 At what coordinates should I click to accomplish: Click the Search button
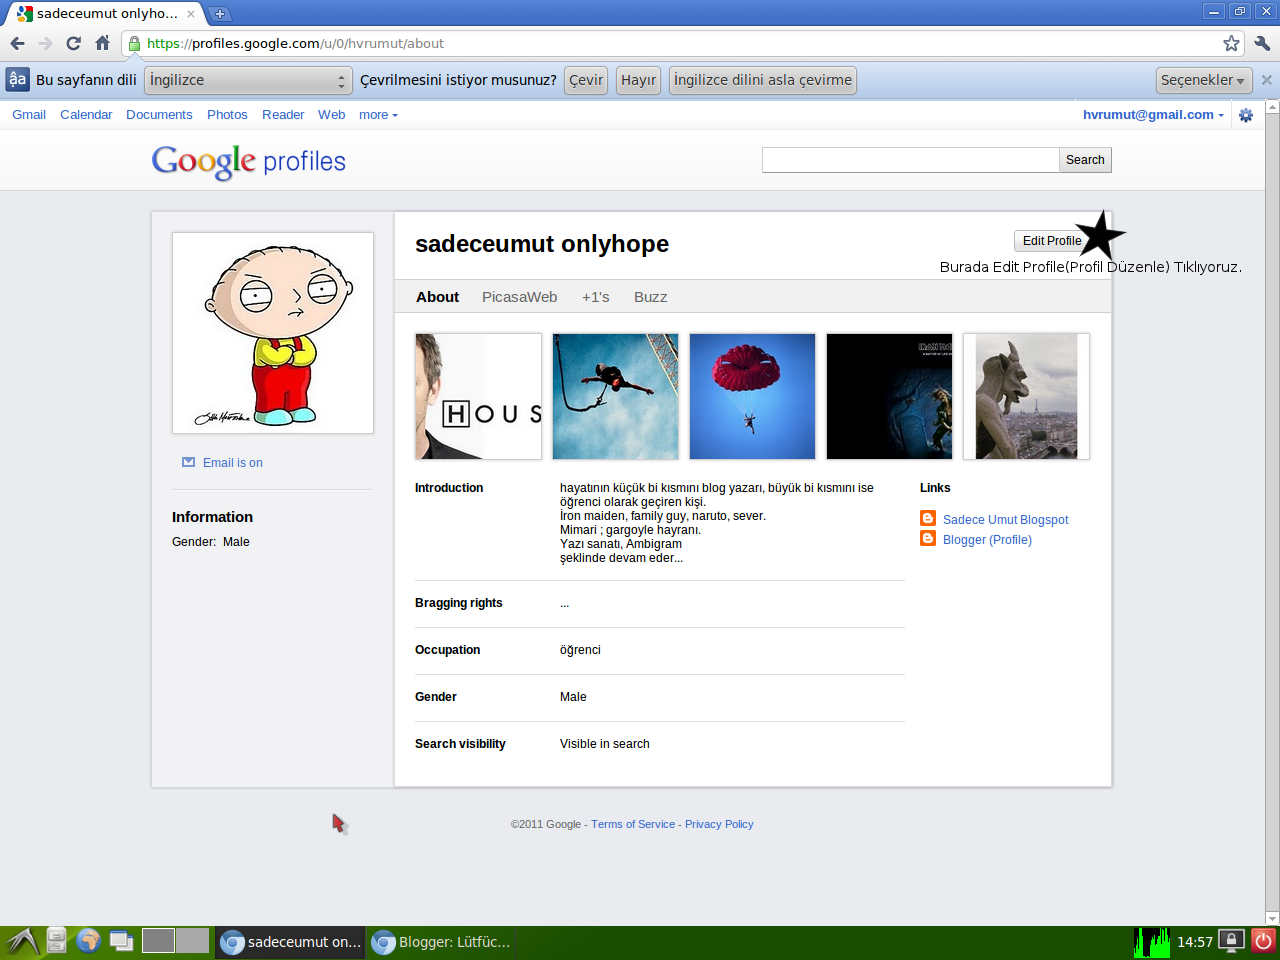[1085, 160]
